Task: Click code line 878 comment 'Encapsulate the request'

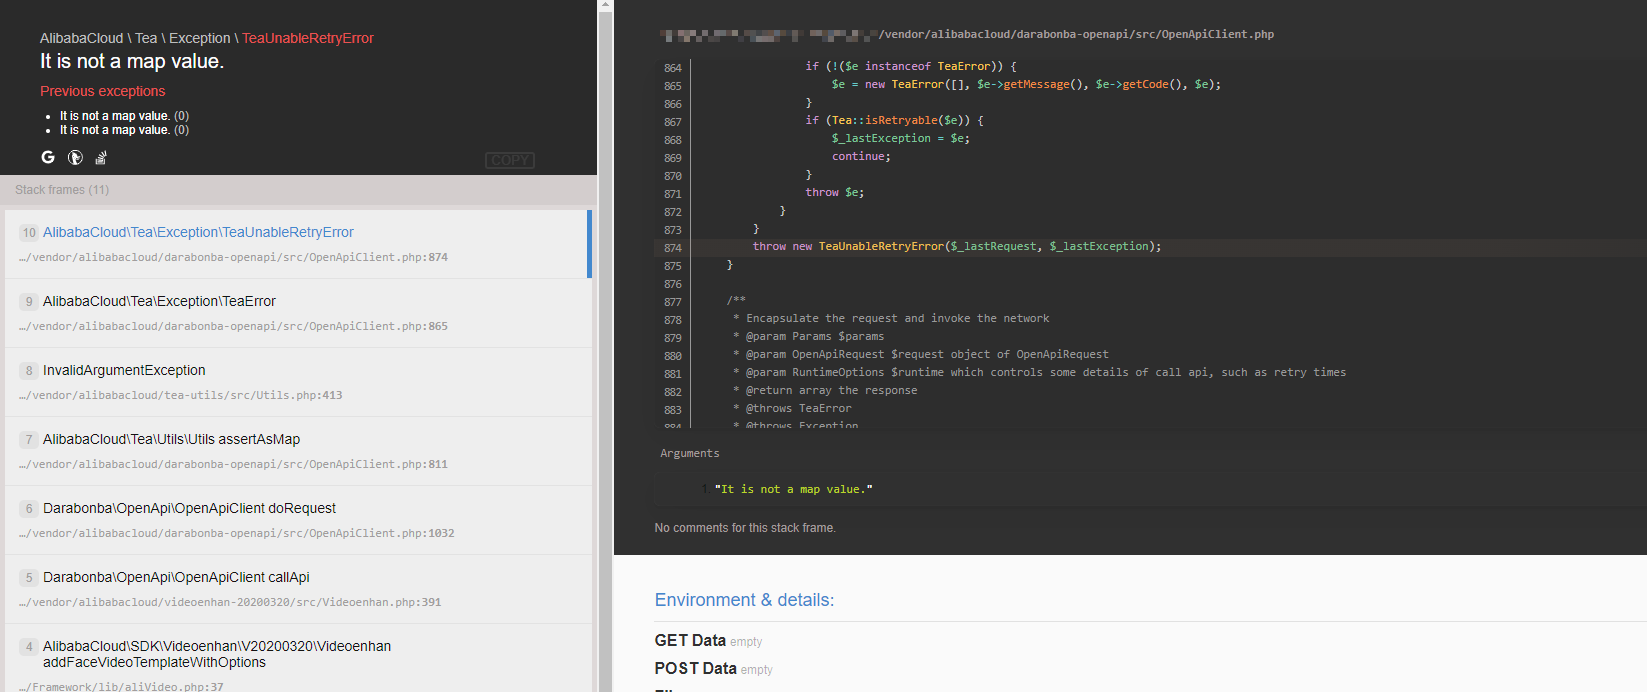Action: (891, 319)
